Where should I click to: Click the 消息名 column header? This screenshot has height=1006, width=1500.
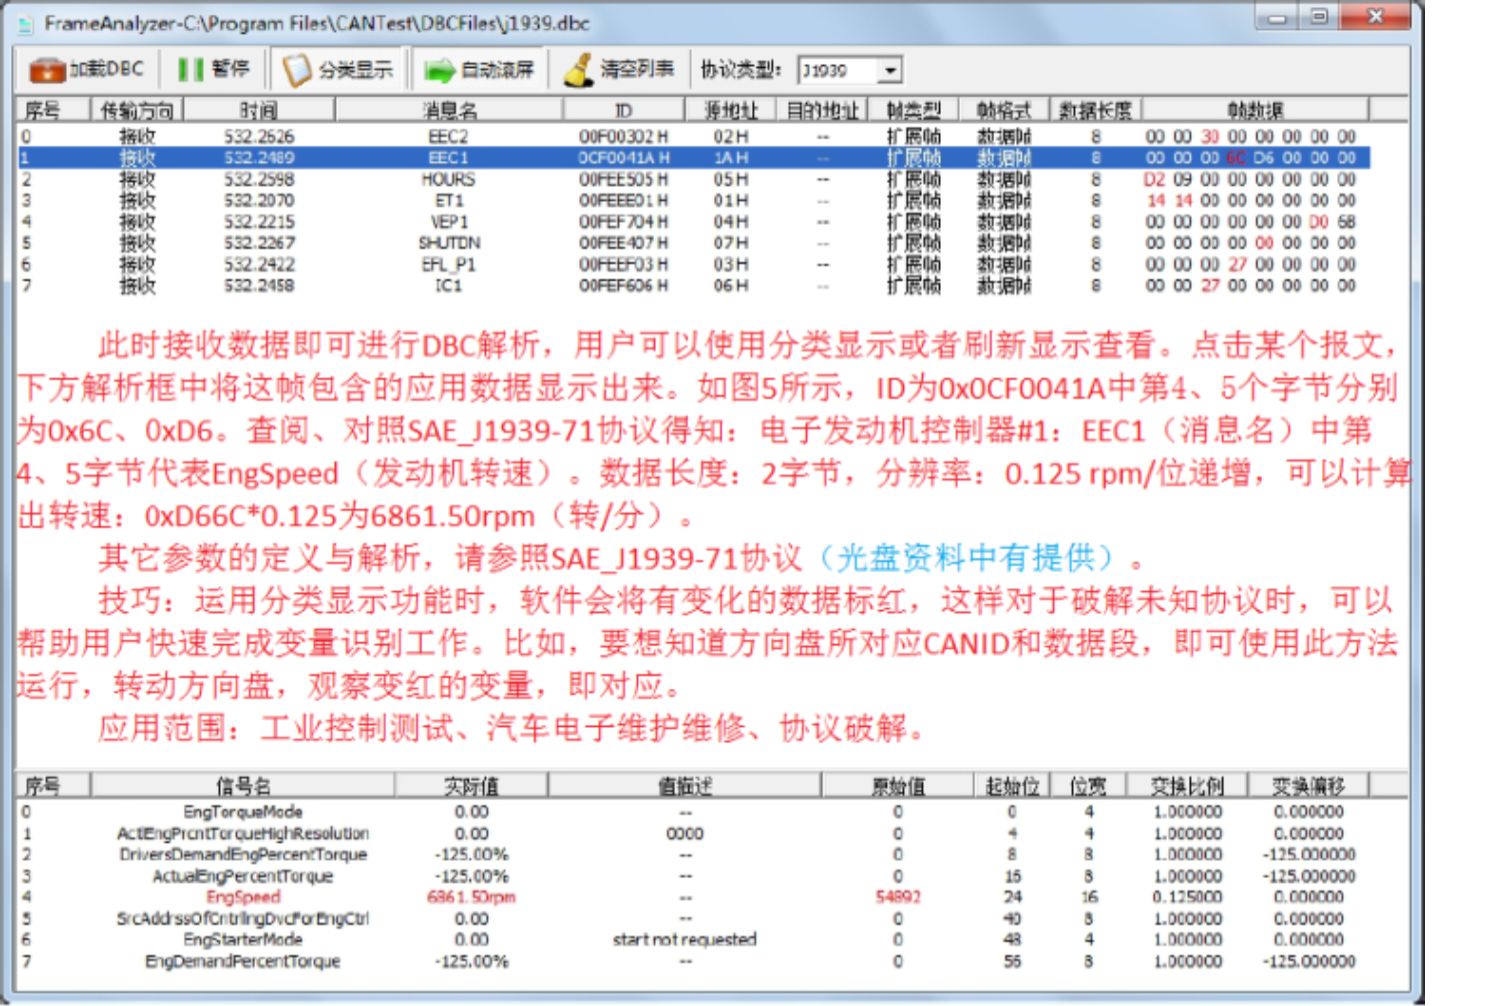coord(449,110)
